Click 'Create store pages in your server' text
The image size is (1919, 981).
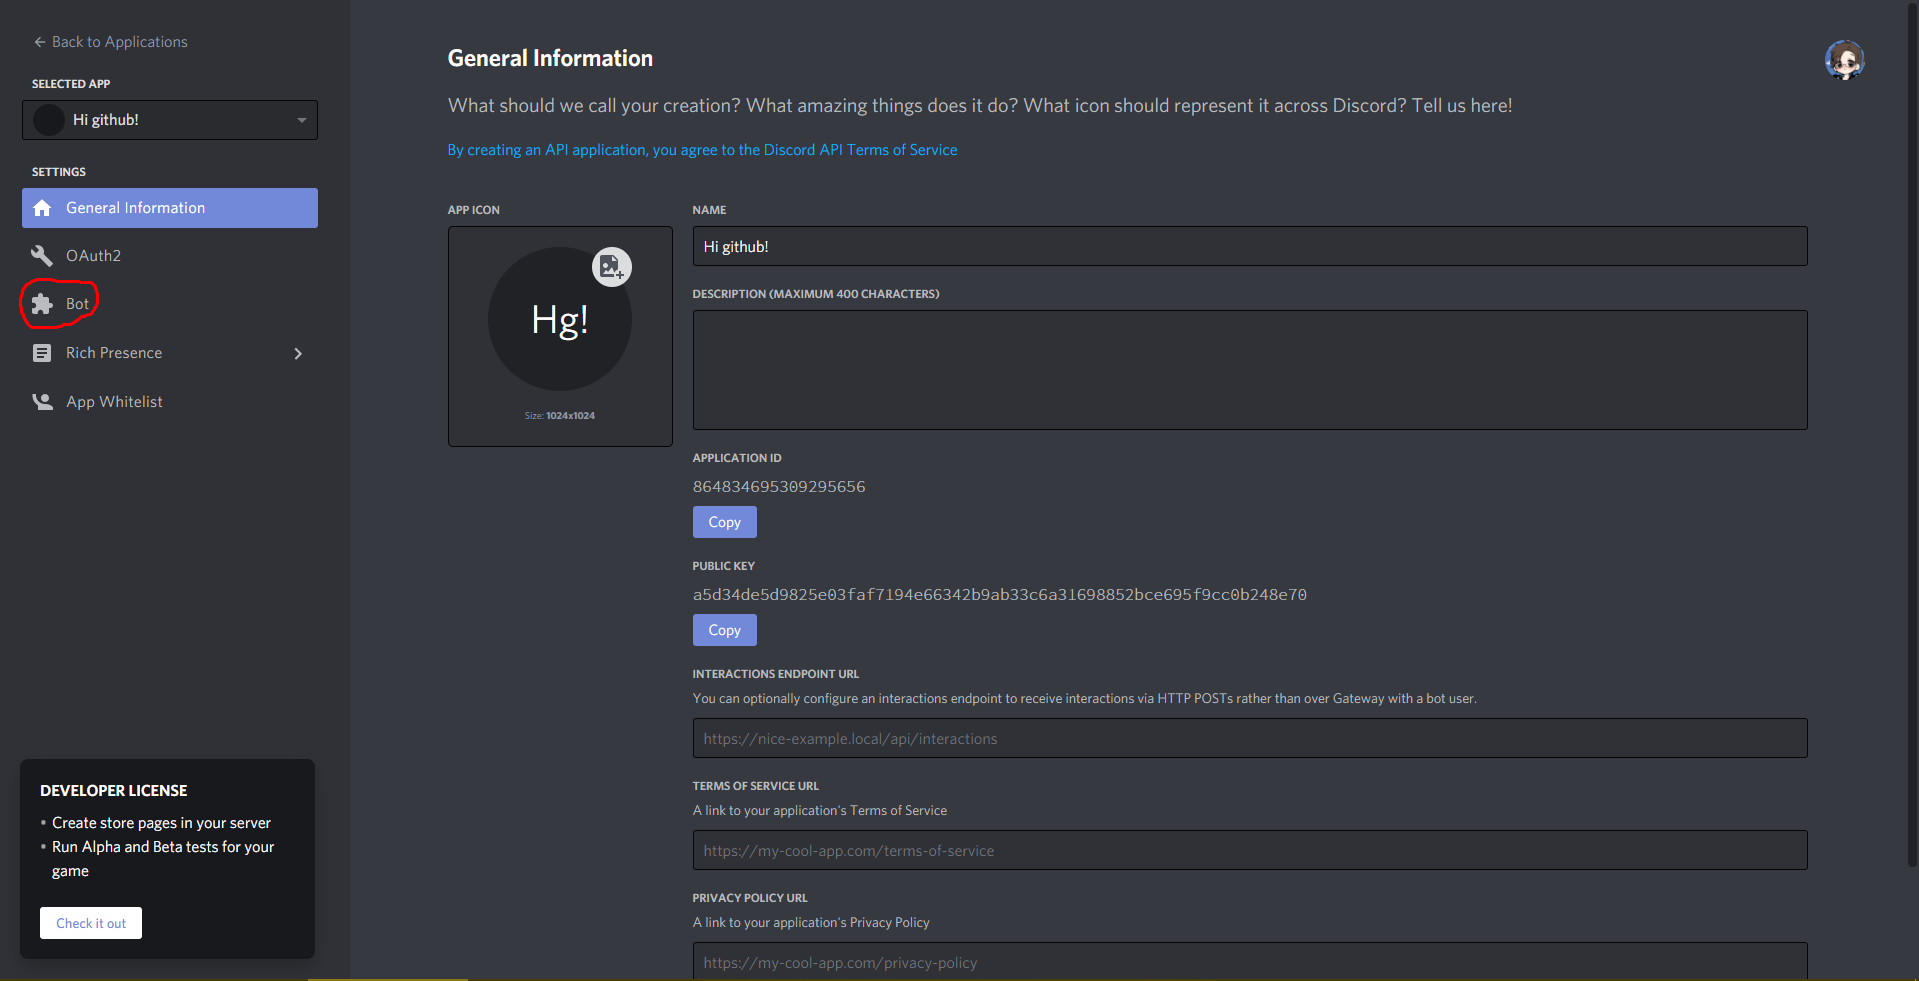coord(161,823)
